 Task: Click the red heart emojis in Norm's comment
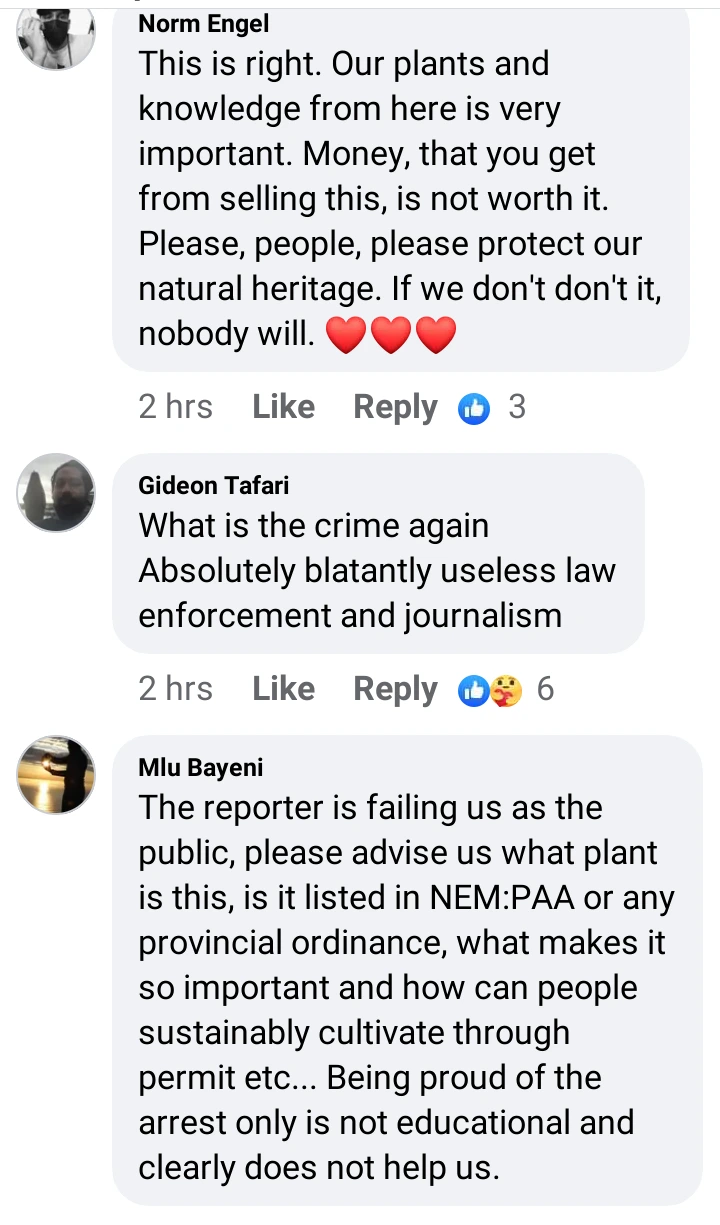391,336
